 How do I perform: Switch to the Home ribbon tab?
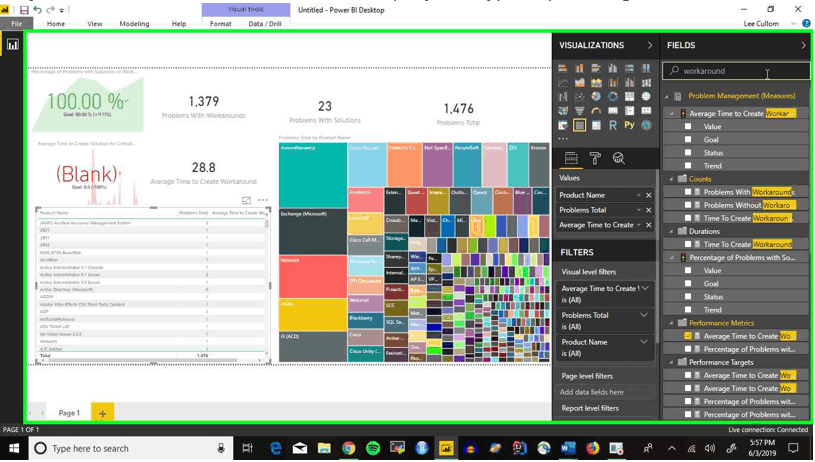56,23
